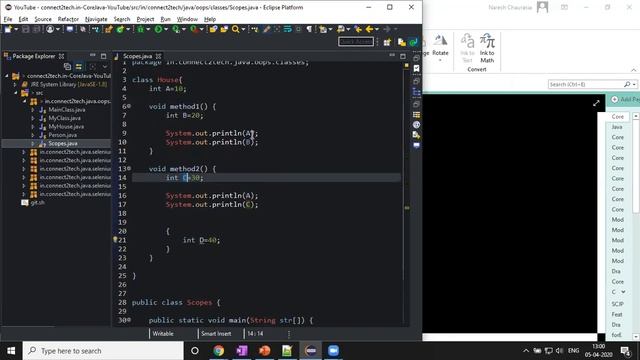This screenshot has height=360, width=640.
Task: Click the taskbar search box
Action: (103, 351)
